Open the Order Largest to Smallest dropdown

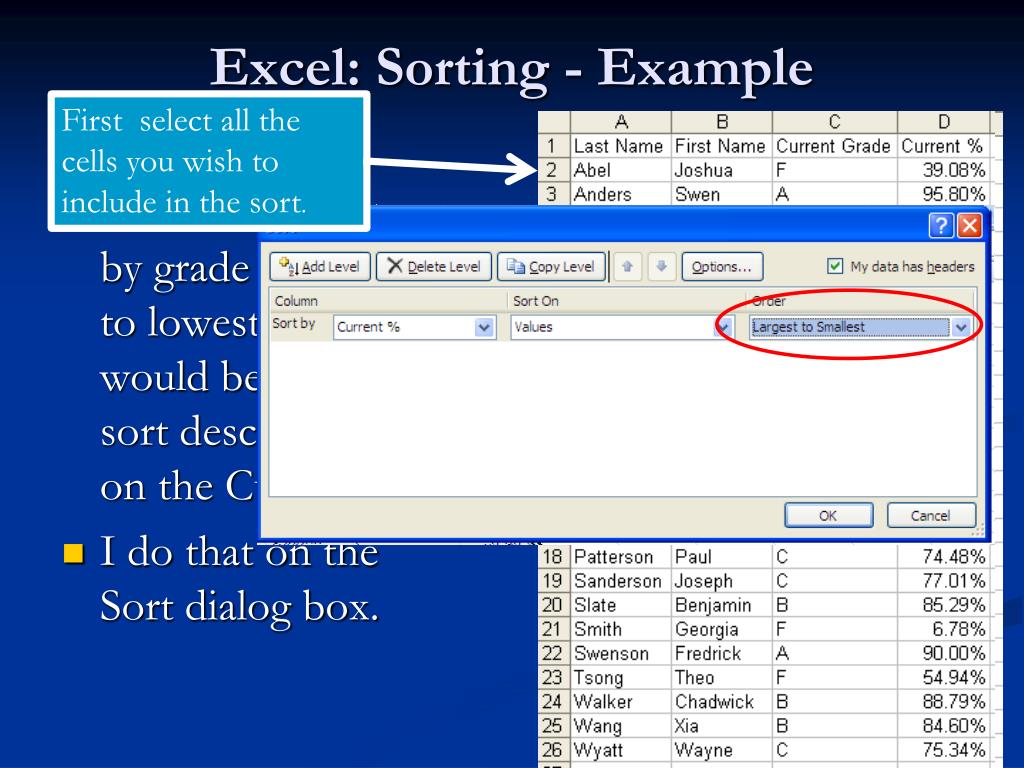pos(961,327)
